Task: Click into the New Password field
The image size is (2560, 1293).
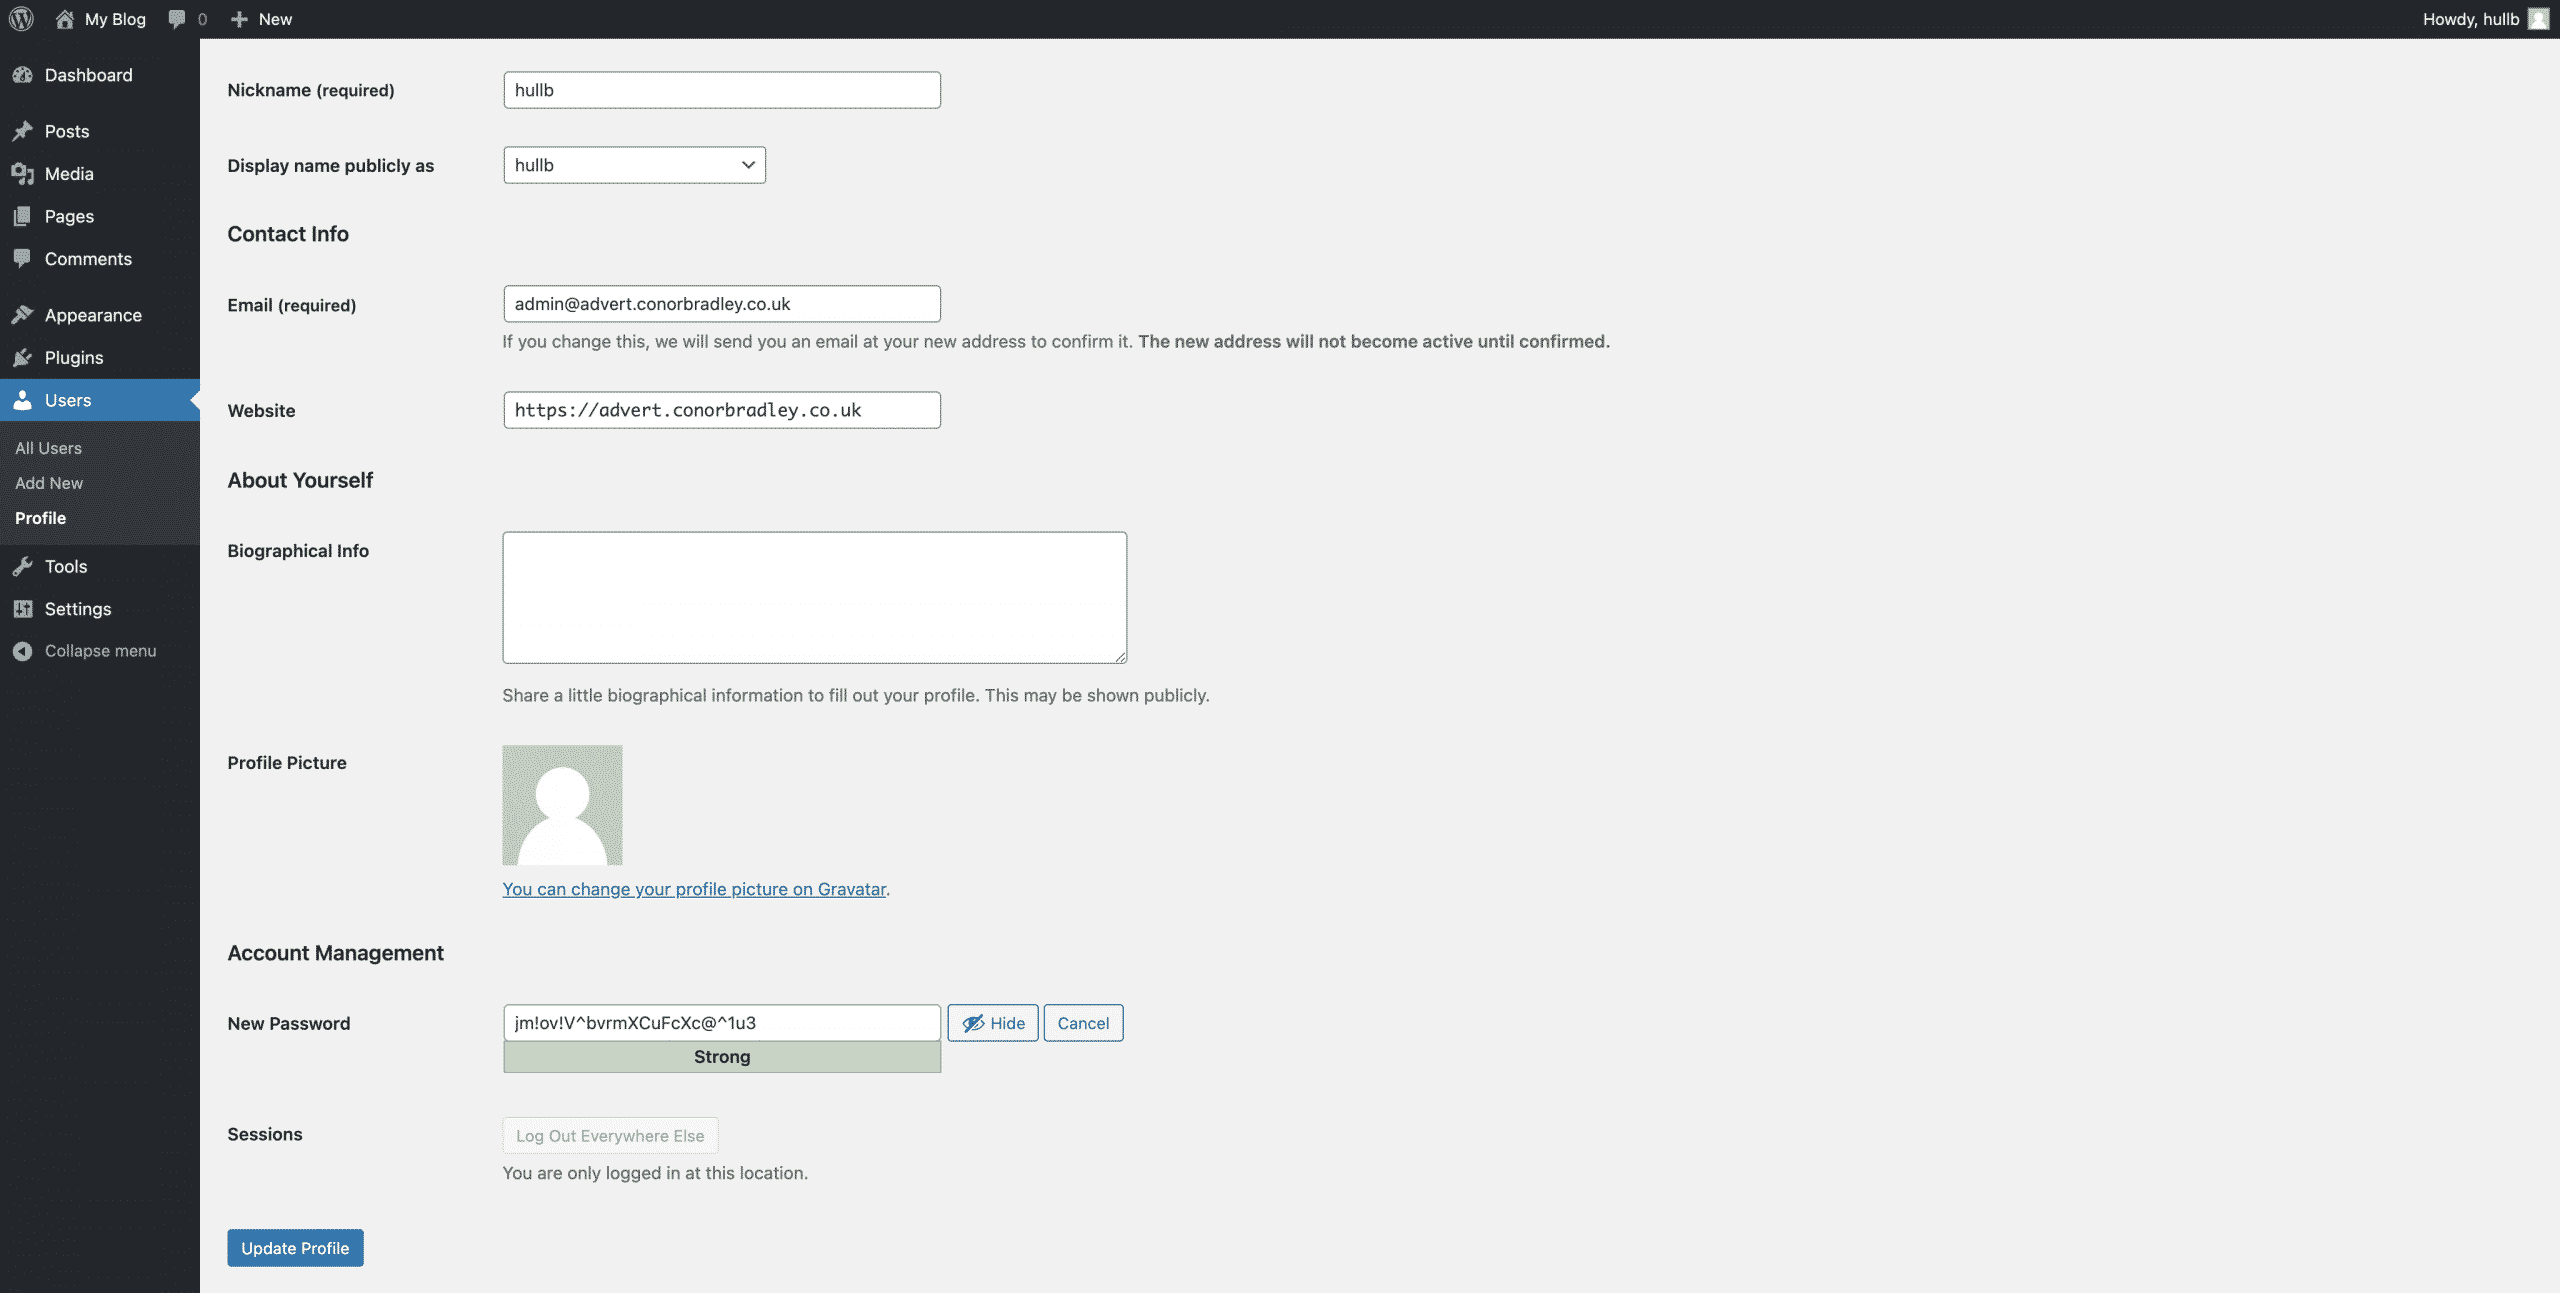Action: 722,1023
